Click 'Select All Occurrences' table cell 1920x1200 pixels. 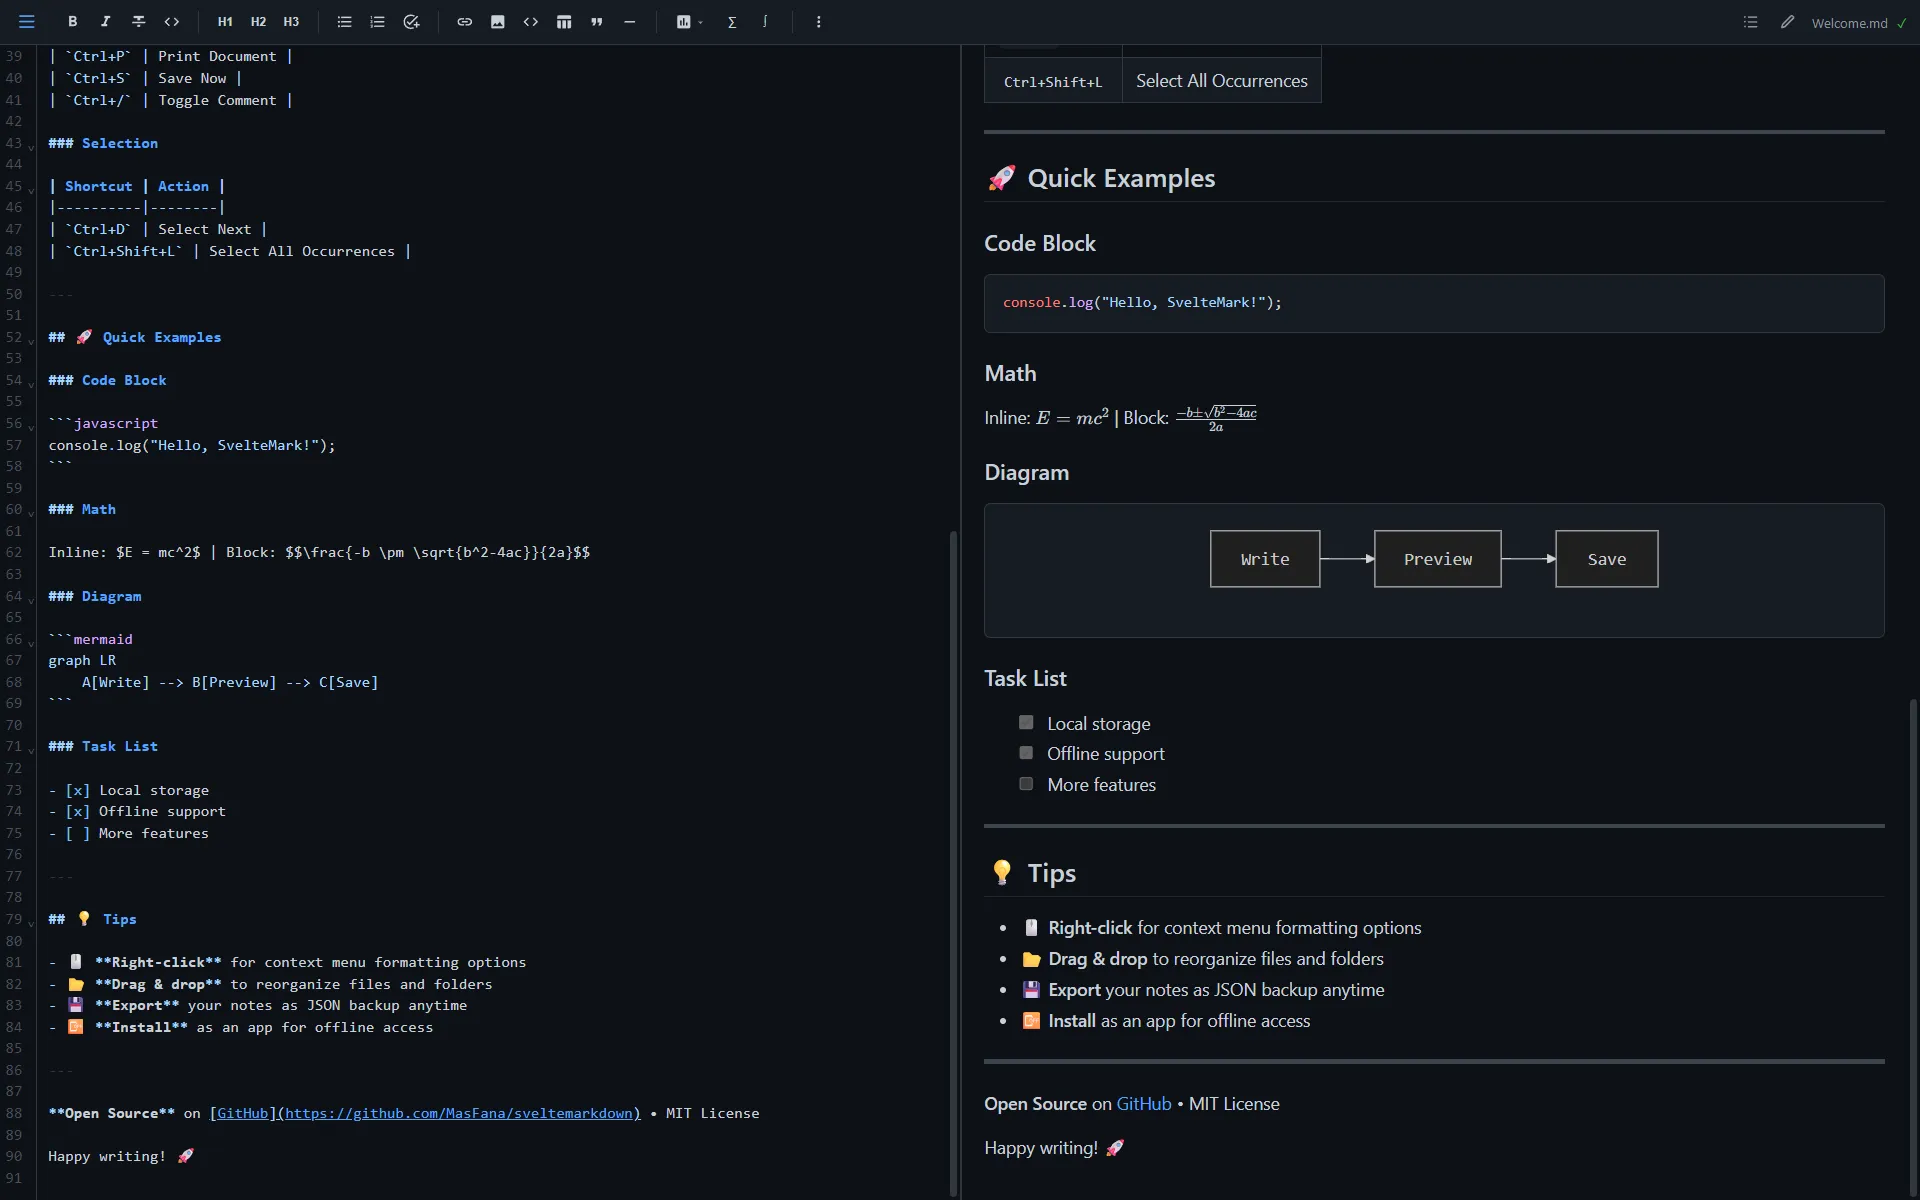[1221, 81]
